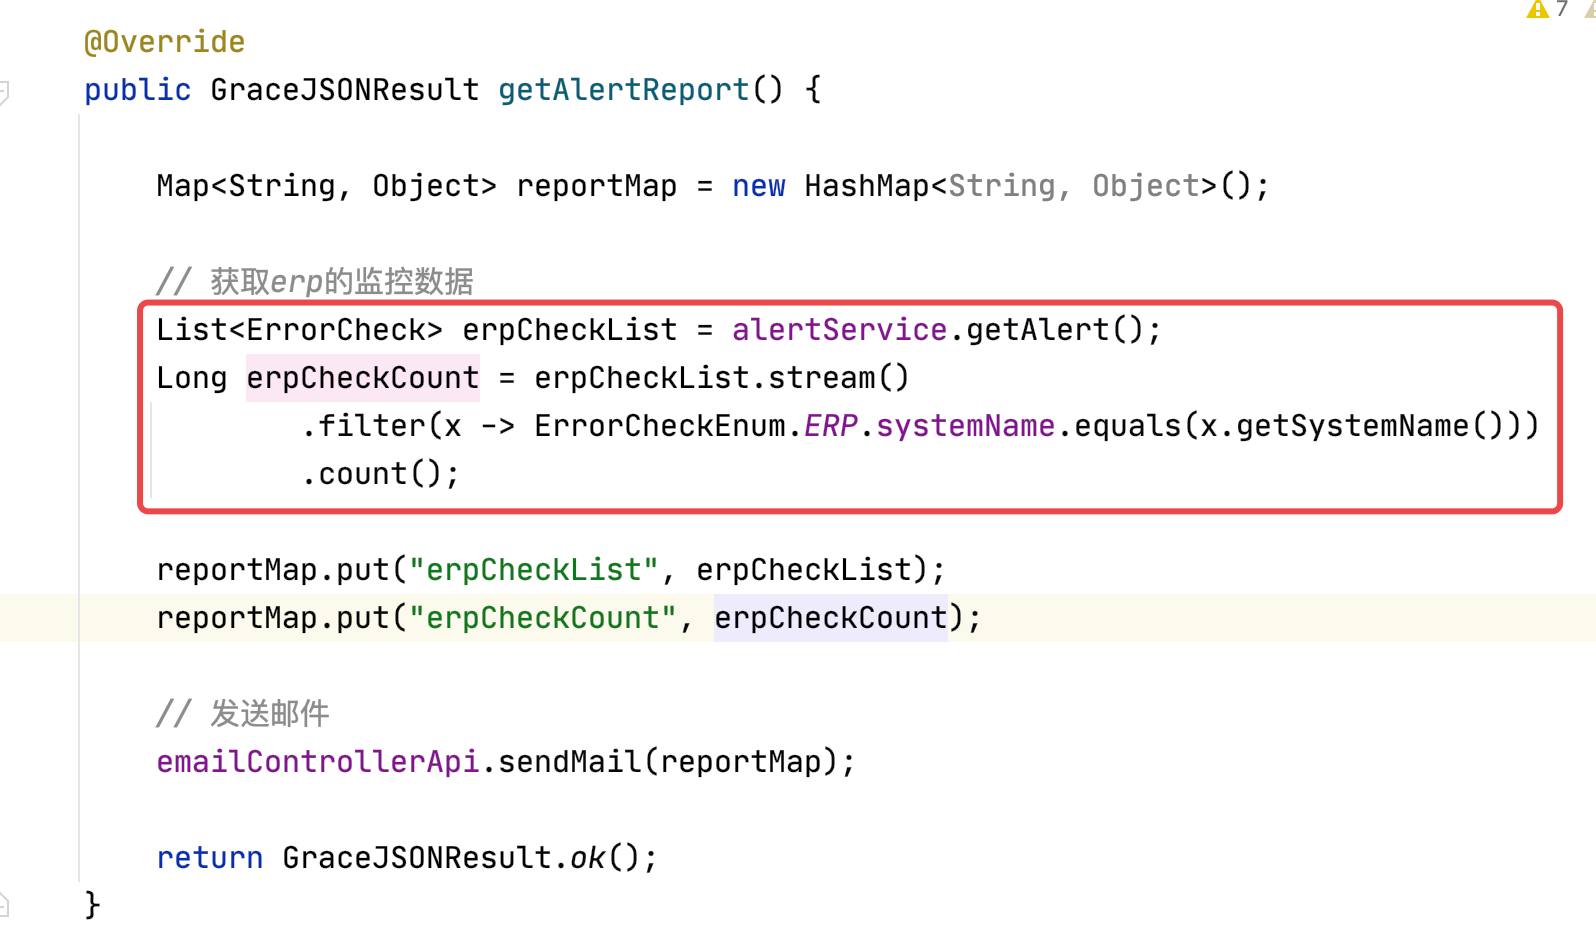
Task: Collapse getAlertReport method with top fold marker
Action: coord(4,91)
